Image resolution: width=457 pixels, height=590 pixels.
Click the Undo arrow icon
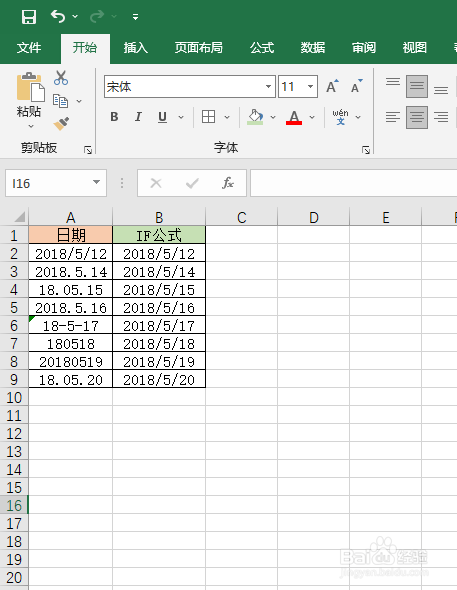[58, 17]
